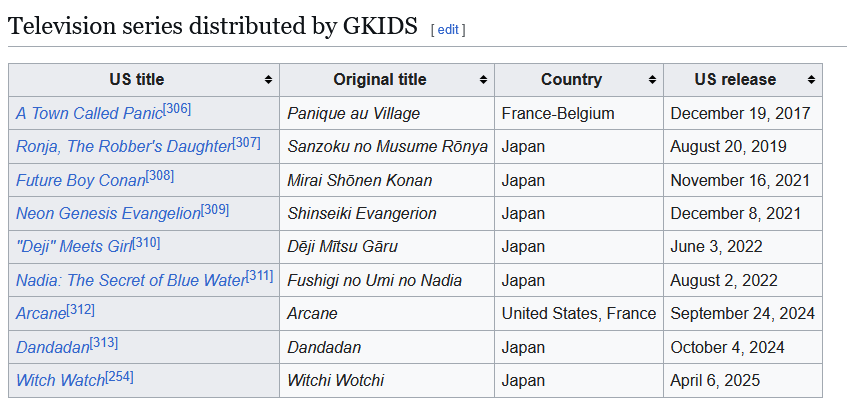This screenshot has height=409, width=847.
Task: Jump to citation 311
Action: pos(260,276)
